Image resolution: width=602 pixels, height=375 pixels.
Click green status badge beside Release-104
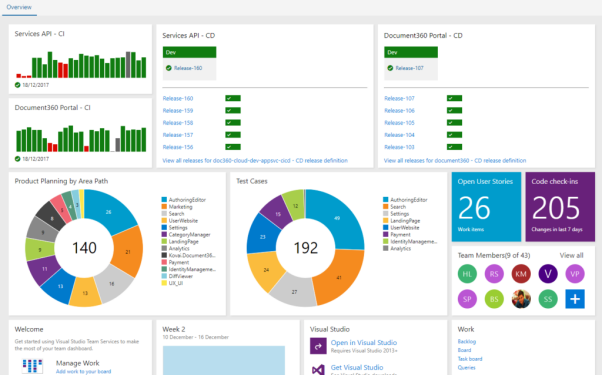click(454, 135)
